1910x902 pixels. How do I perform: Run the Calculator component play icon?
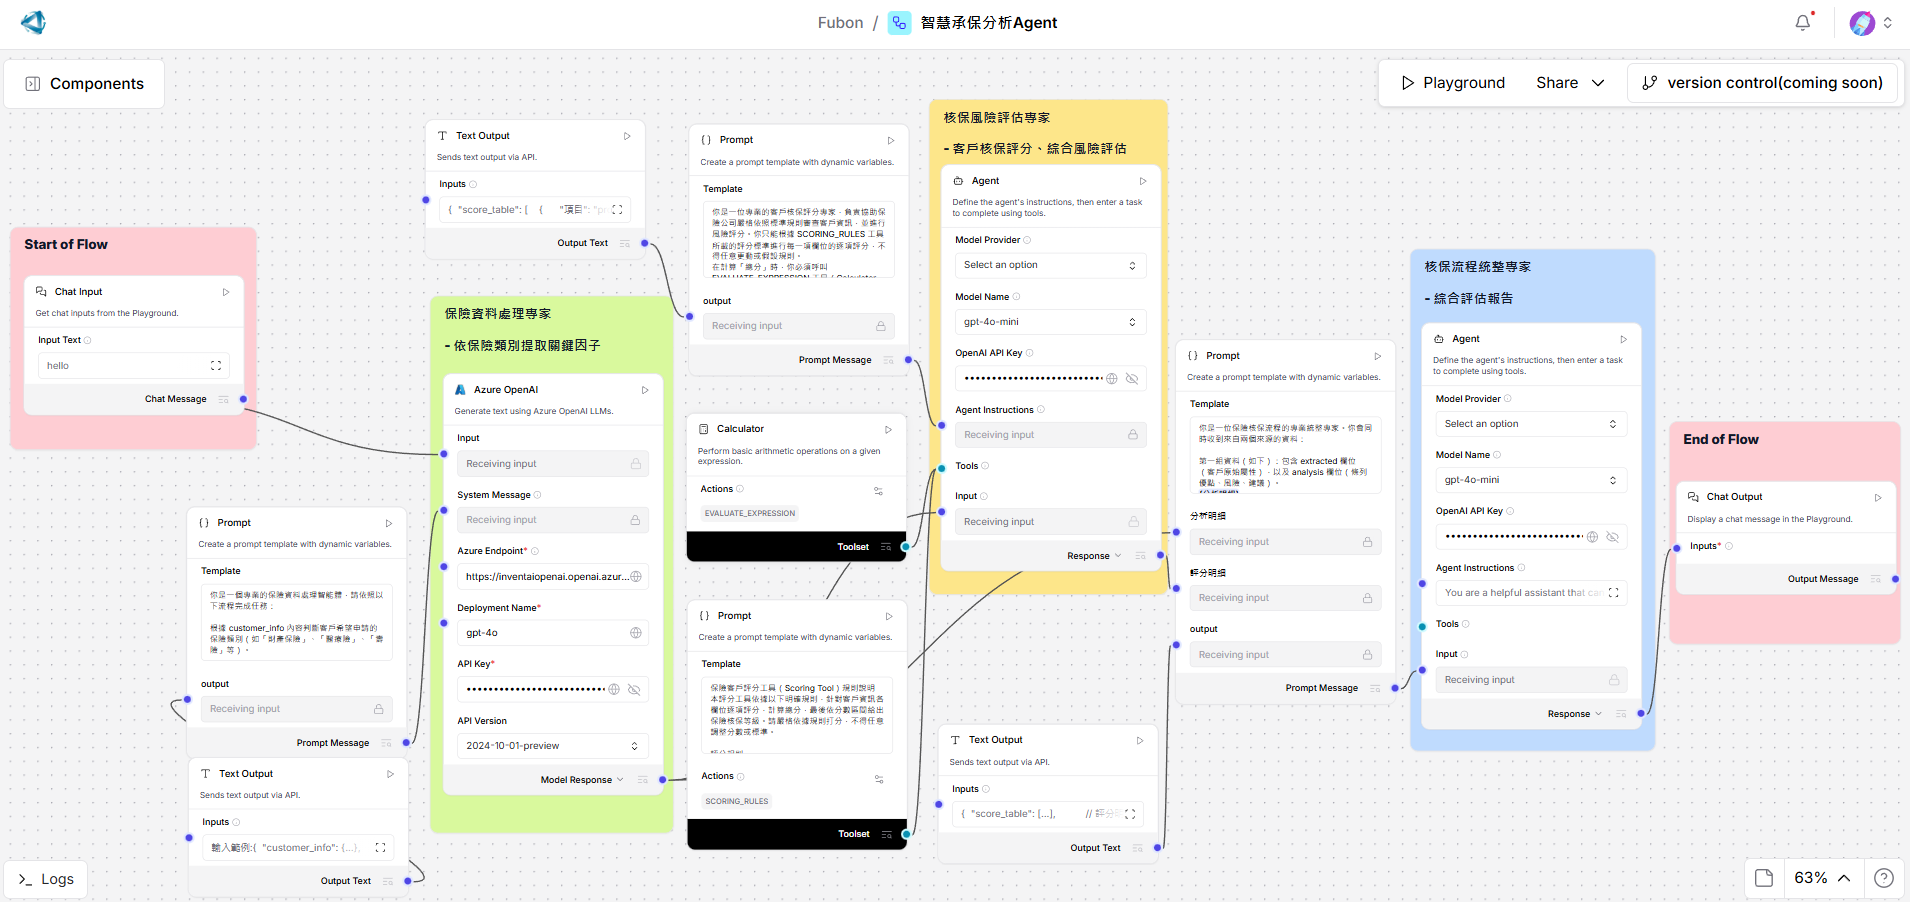888,429
